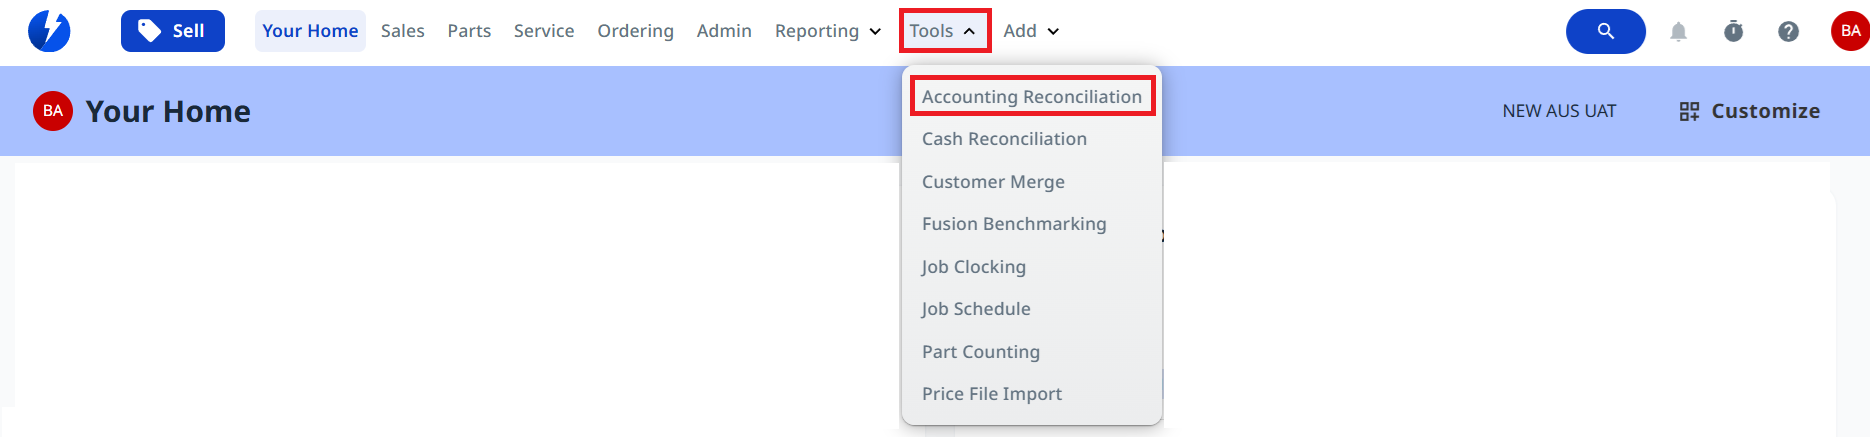Viewport: 1870px width, 446px height.
Task: Expand the Reporting dropdown
Action: (828, 31)
